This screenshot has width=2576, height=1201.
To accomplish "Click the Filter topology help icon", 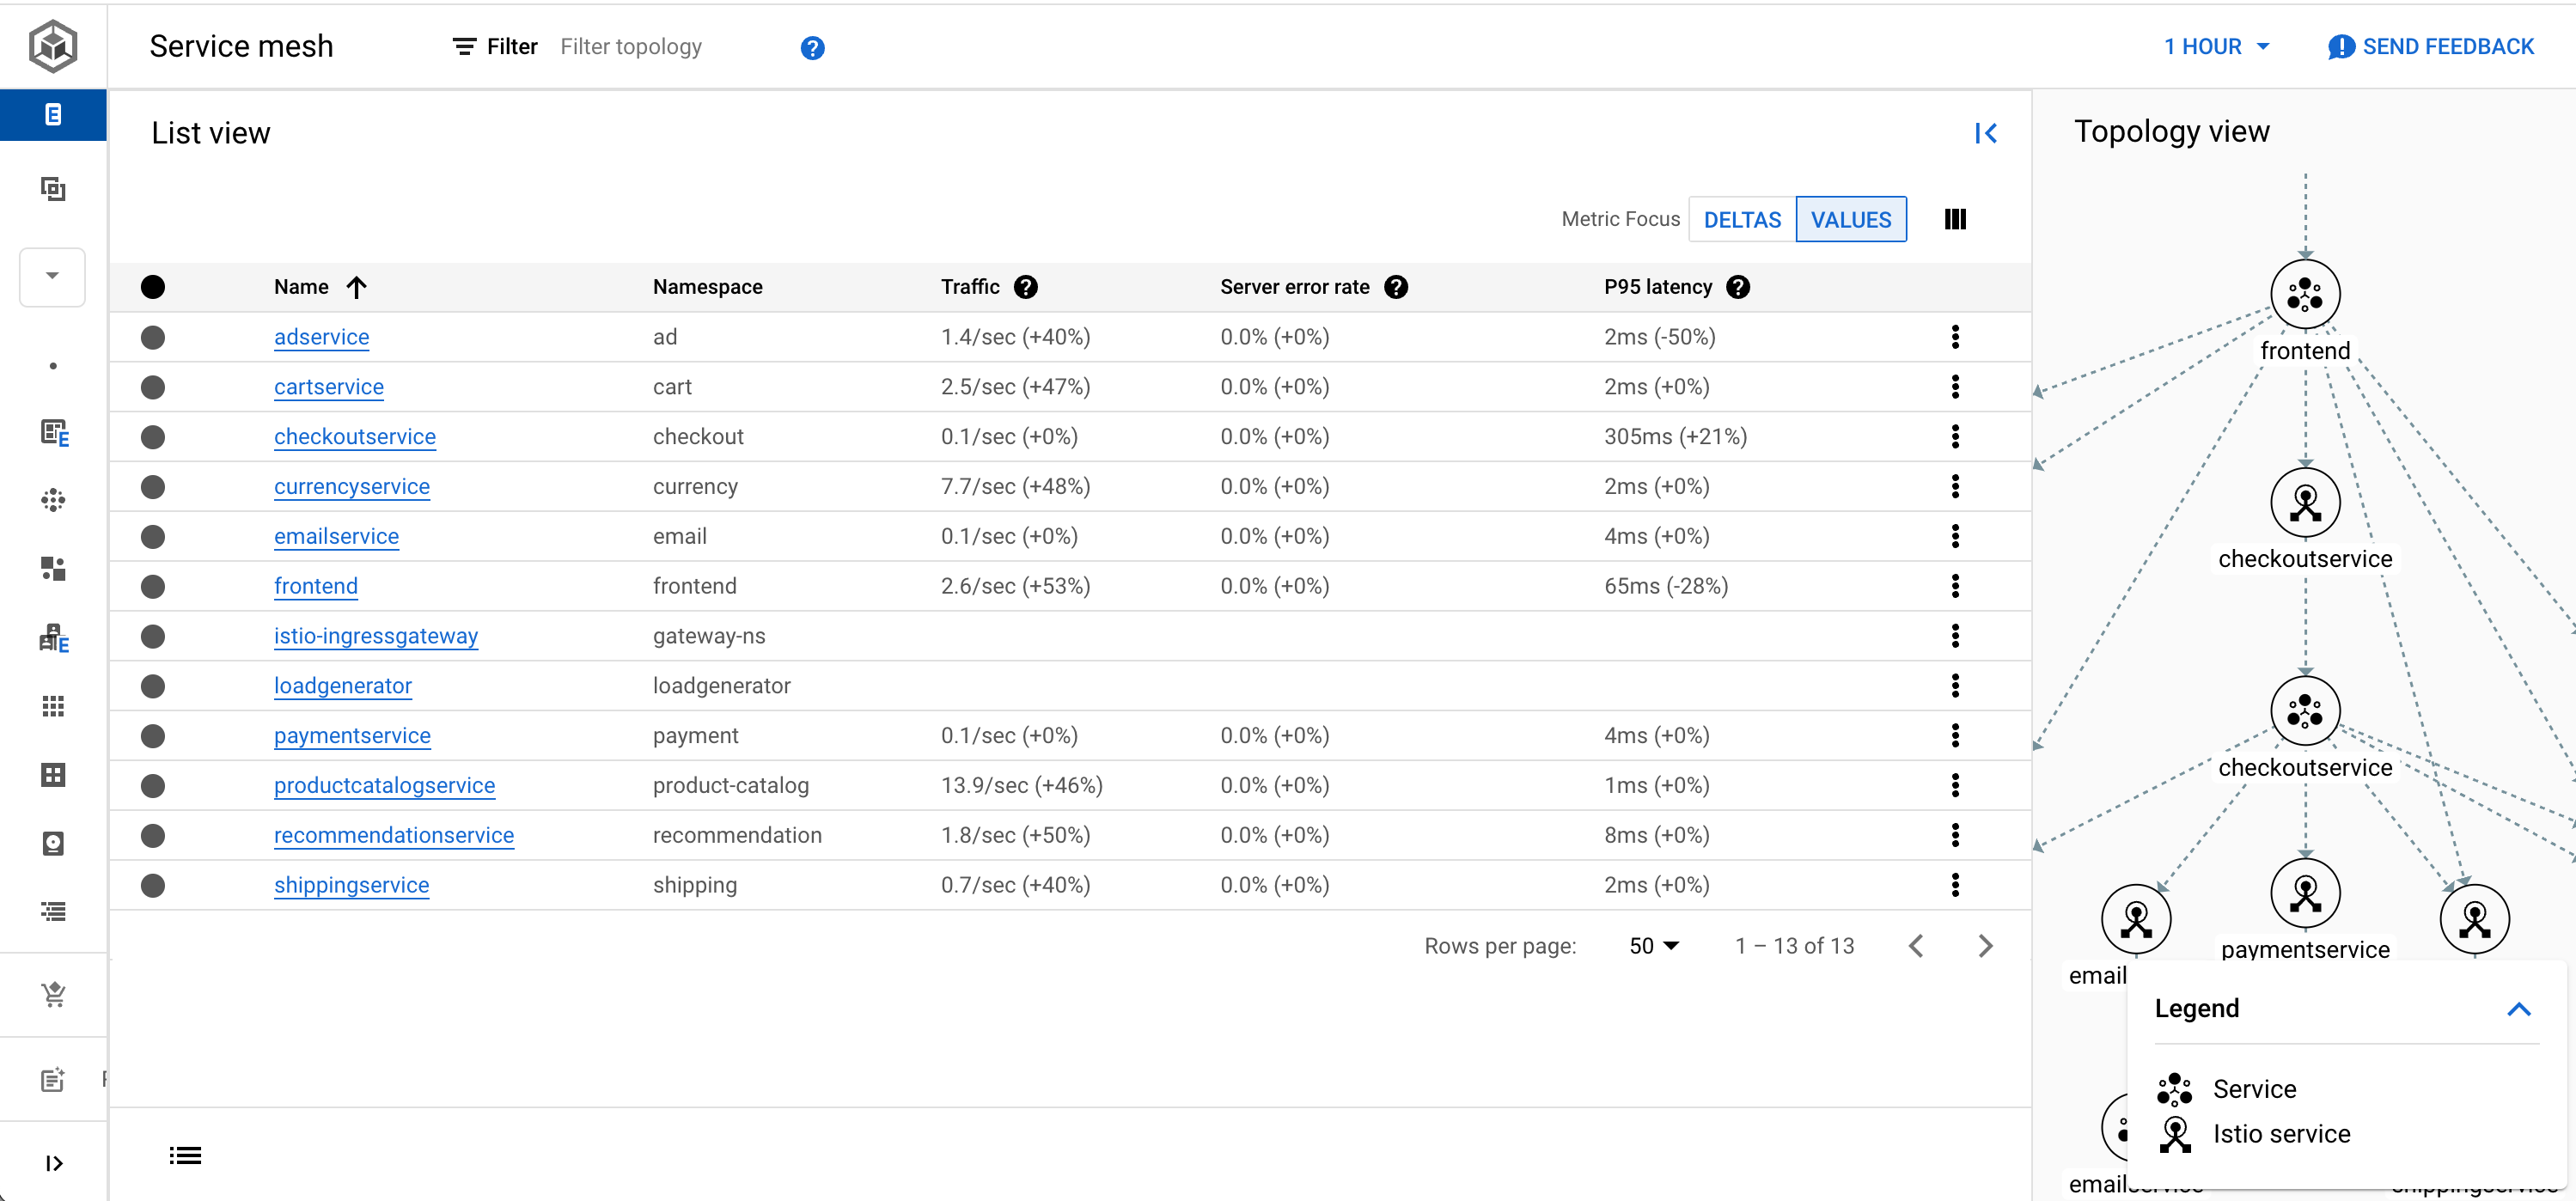I will [x=812, y=48].
